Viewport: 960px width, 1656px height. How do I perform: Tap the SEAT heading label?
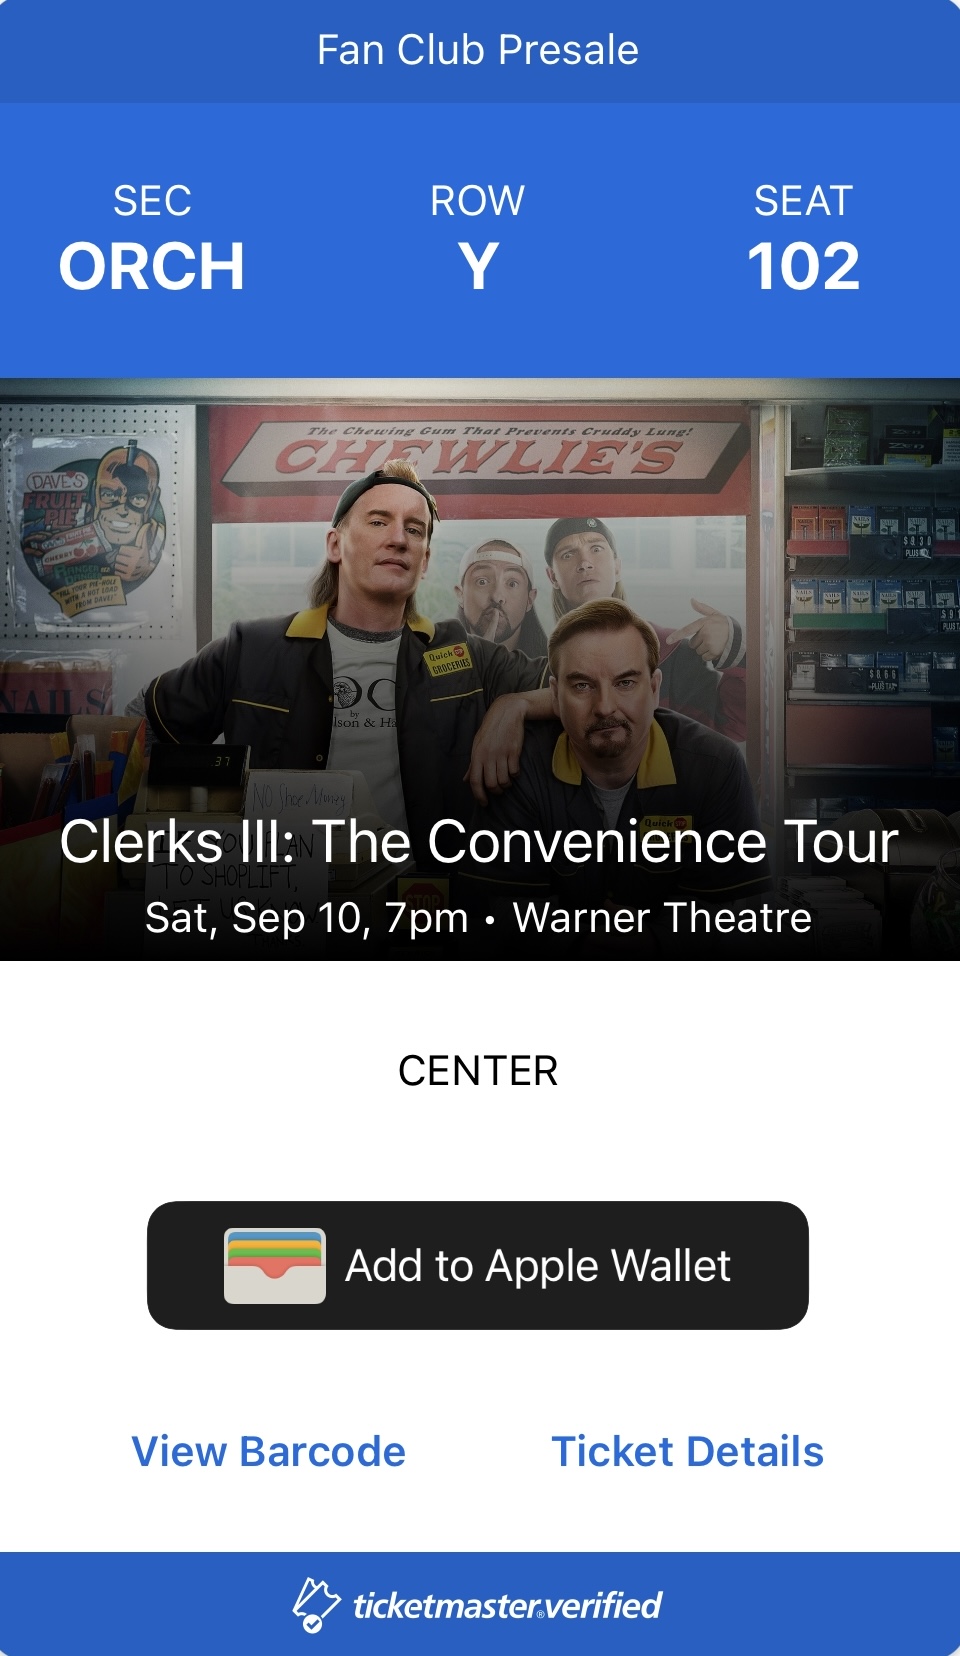[804, 201]
